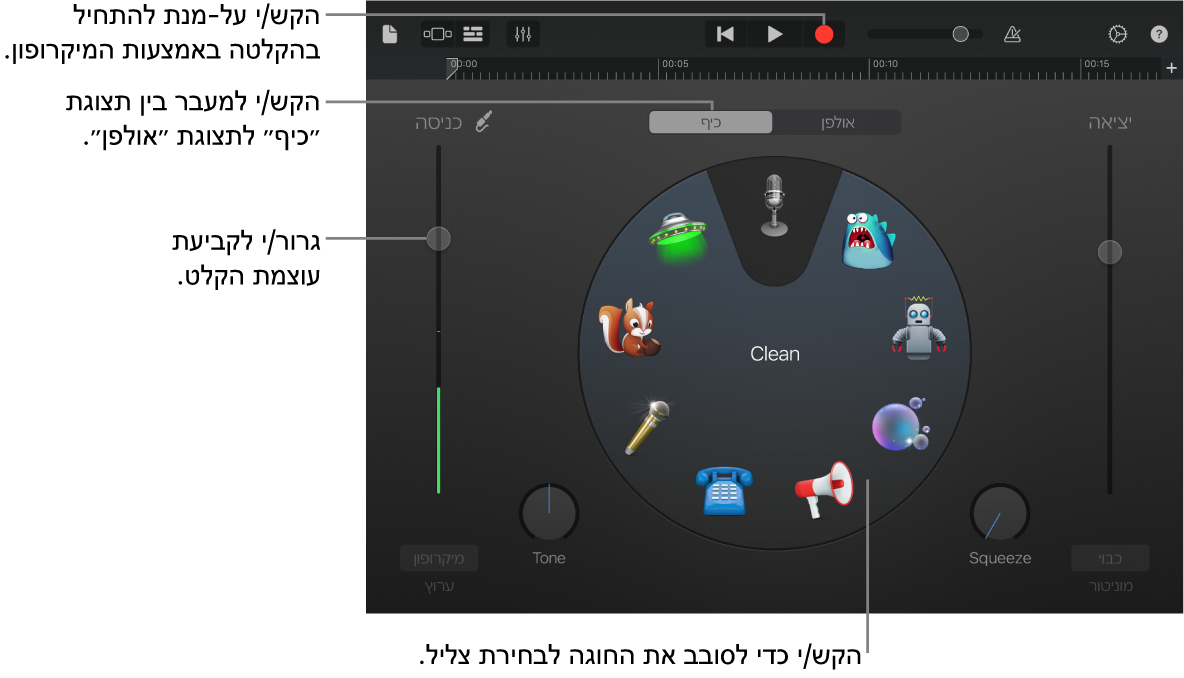Click the Squeeze knob
This screenshot has width=1184, height=678.
point(1000,513)
